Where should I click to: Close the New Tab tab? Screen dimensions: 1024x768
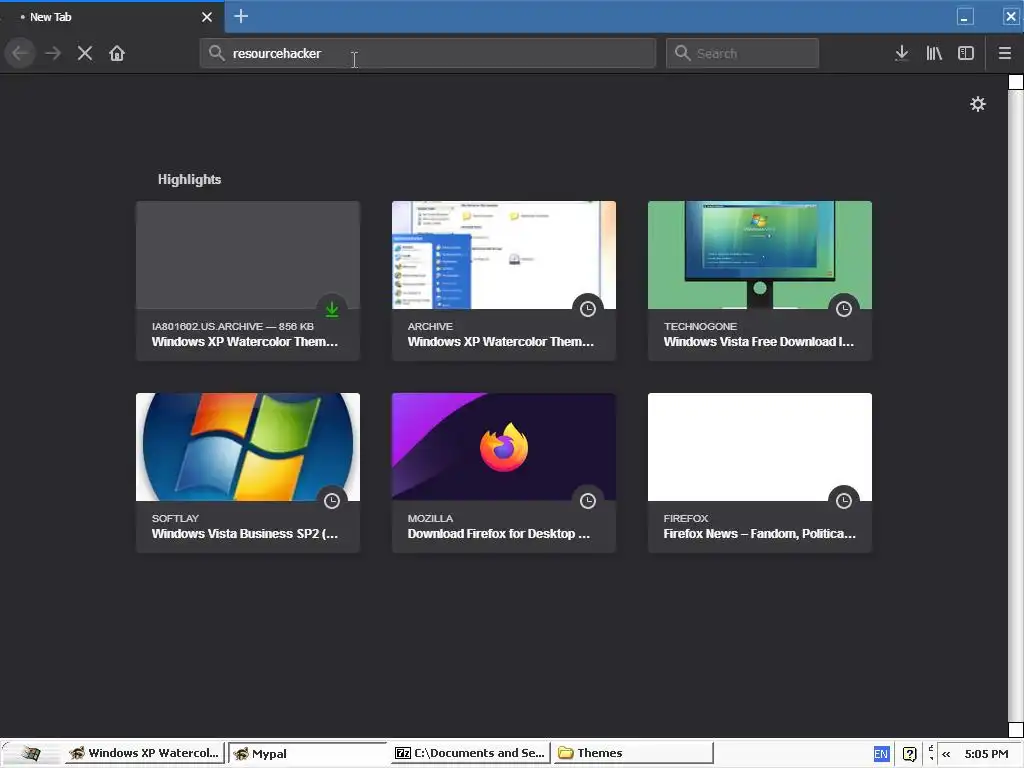coord(207,17)
